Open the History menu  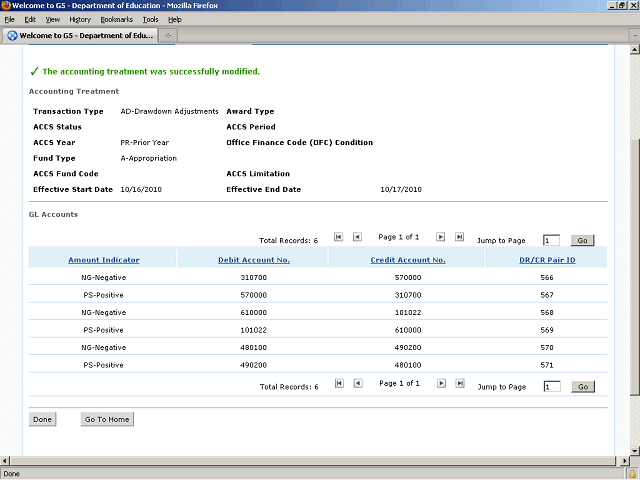pyautogui.click(x=80, y=19)
